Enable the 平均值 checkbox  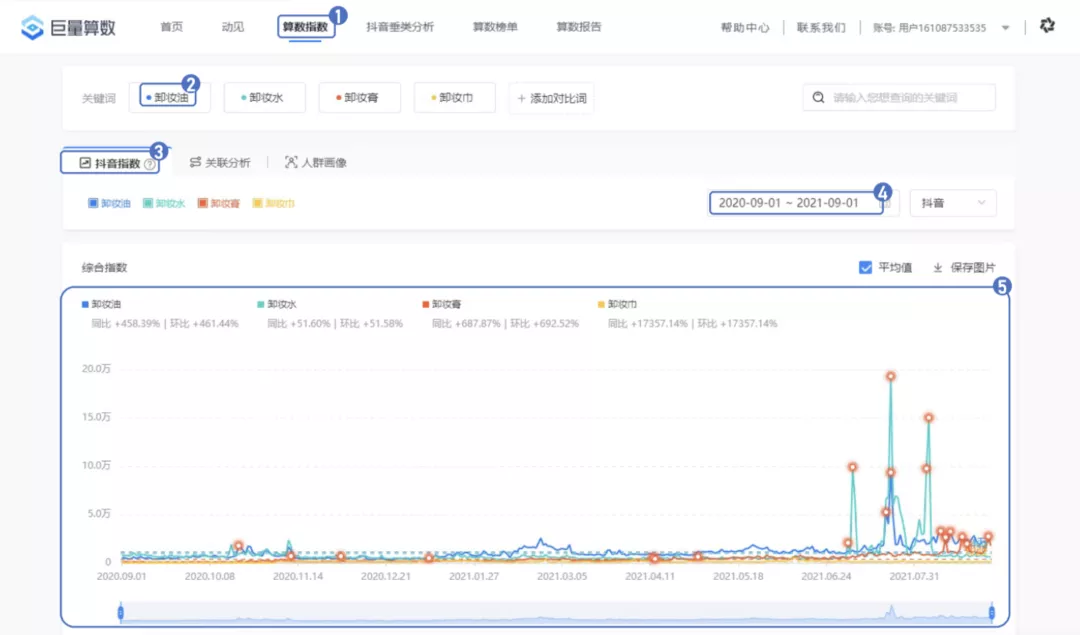[866, 267]
